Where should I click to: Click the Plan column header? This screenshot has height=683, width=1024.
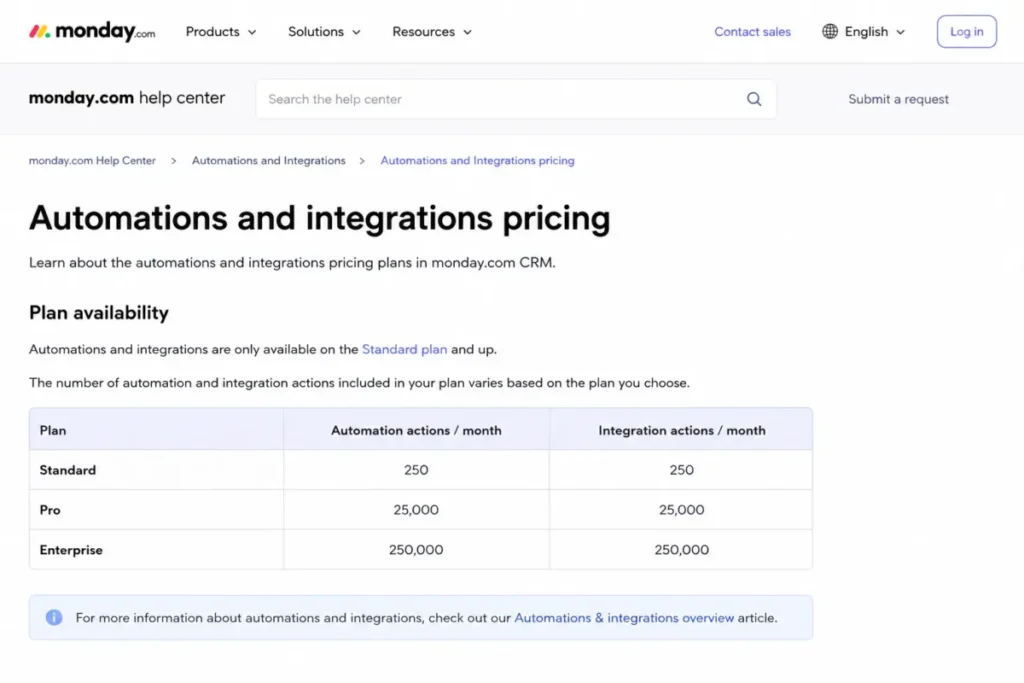[x=53, y=430]
